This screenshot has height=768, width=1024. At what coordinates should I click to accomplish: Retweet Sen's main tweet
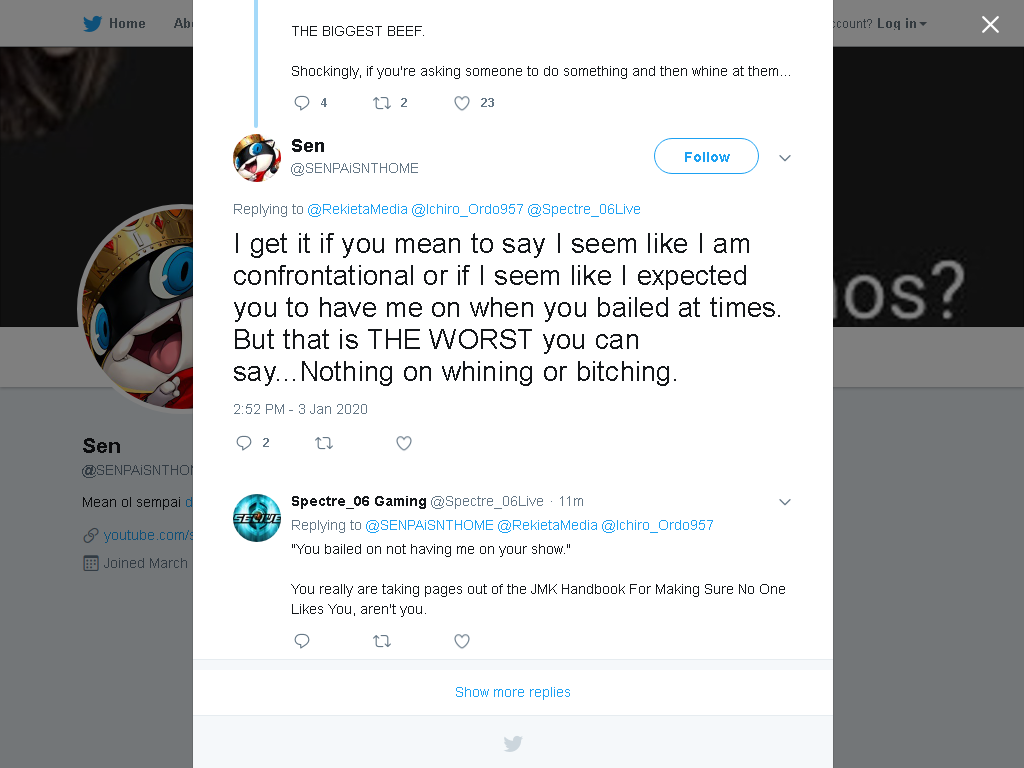pyautogui.click(x=324, y=443)
